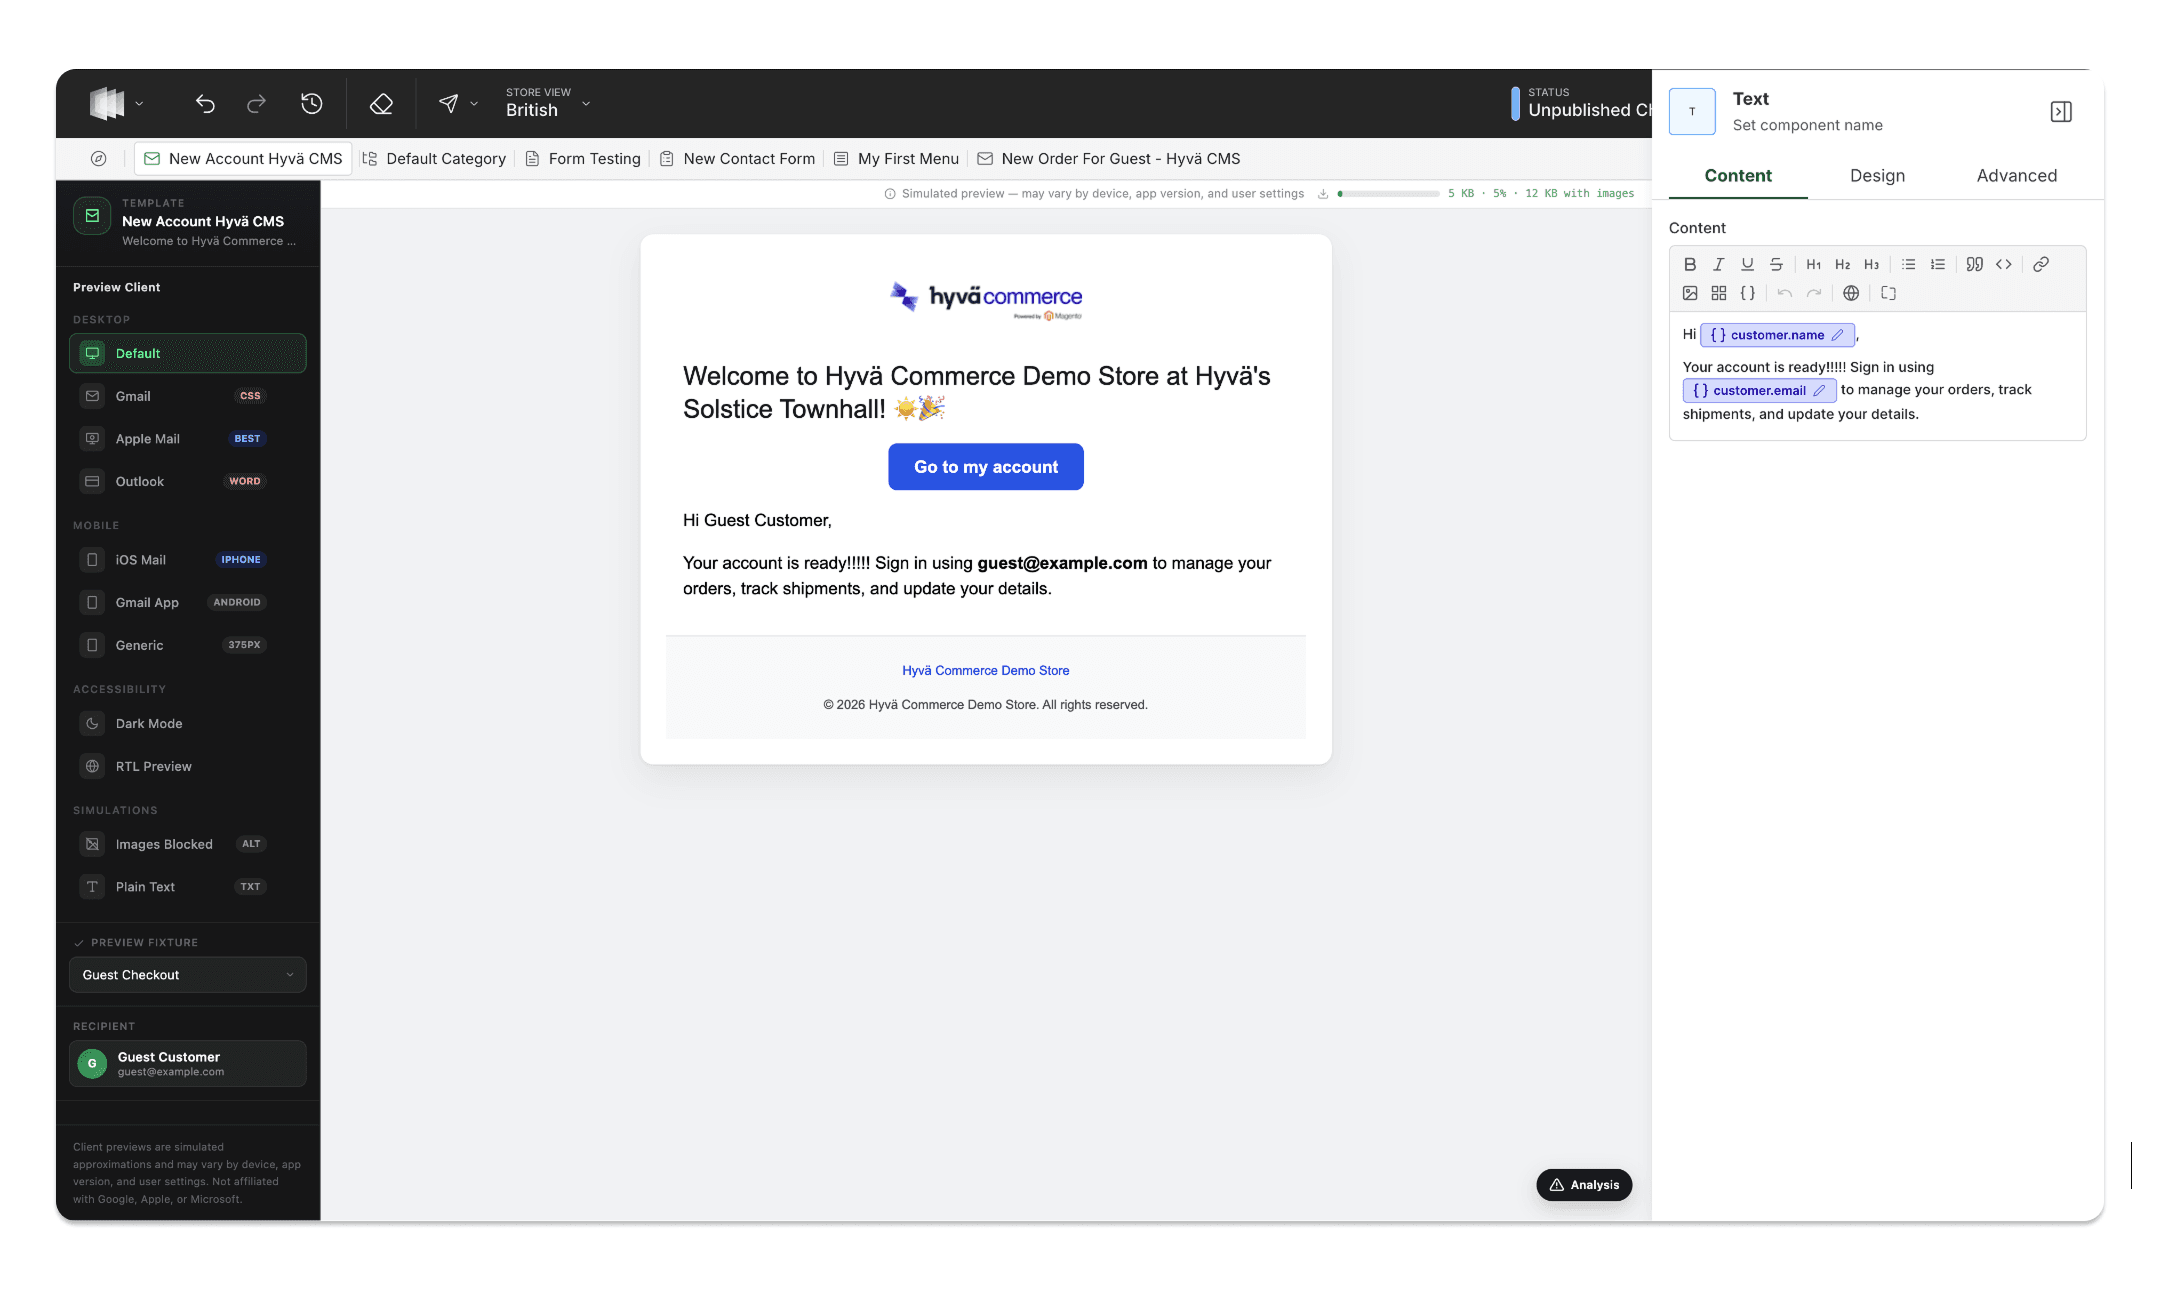Collapse the right side panel icon
Viewport: 2160px width, 1290px height.
click(x=2061, y=111)
